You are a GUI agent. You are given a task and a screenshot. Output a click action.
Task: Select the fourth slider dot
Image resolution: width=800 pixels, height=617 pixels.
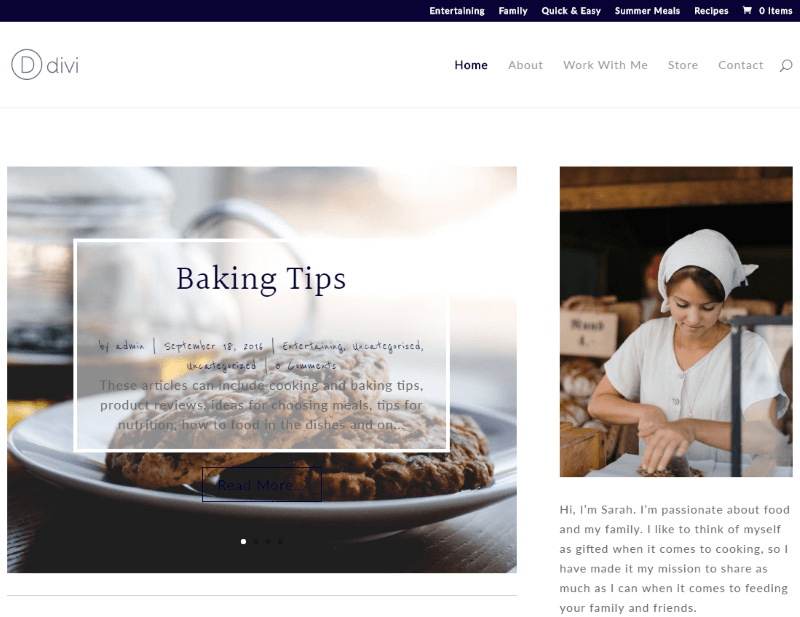click(x=281, y=541)
